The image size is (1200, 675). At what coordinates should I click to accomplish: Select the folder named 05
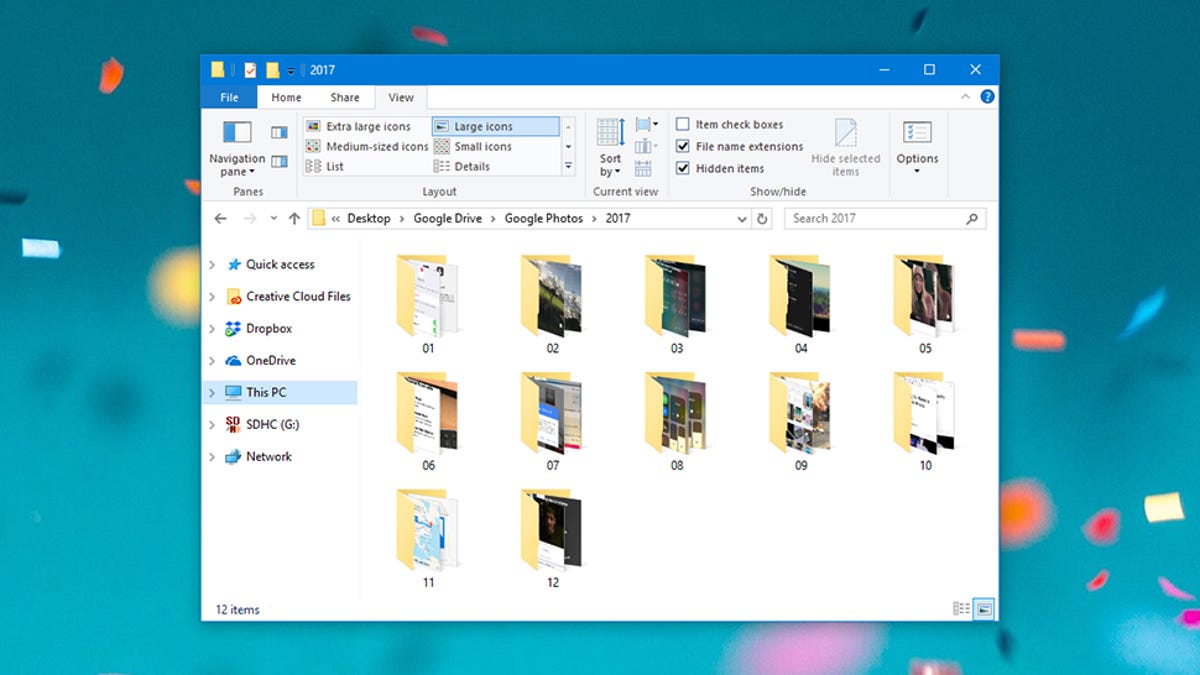click(x=925, y=304)
